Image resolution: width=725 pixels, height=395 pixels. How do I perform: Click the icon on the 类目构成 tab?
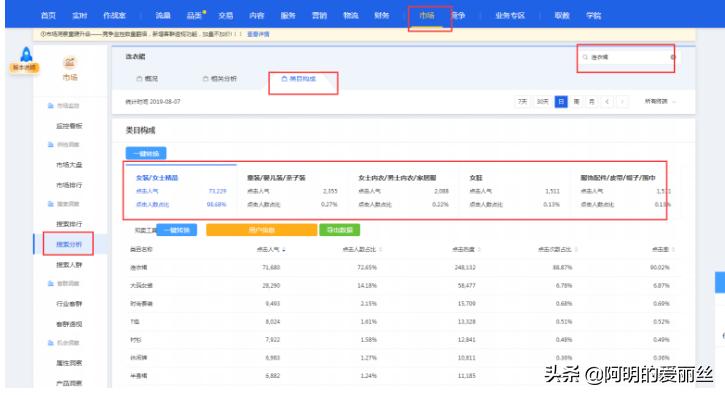(x=284, y=79)
